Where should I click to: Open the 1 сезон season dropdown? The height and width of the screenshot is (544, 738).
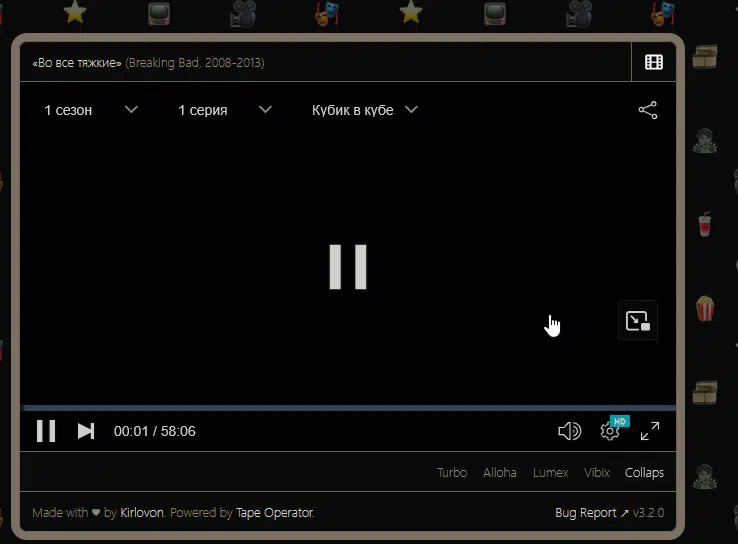91,110
